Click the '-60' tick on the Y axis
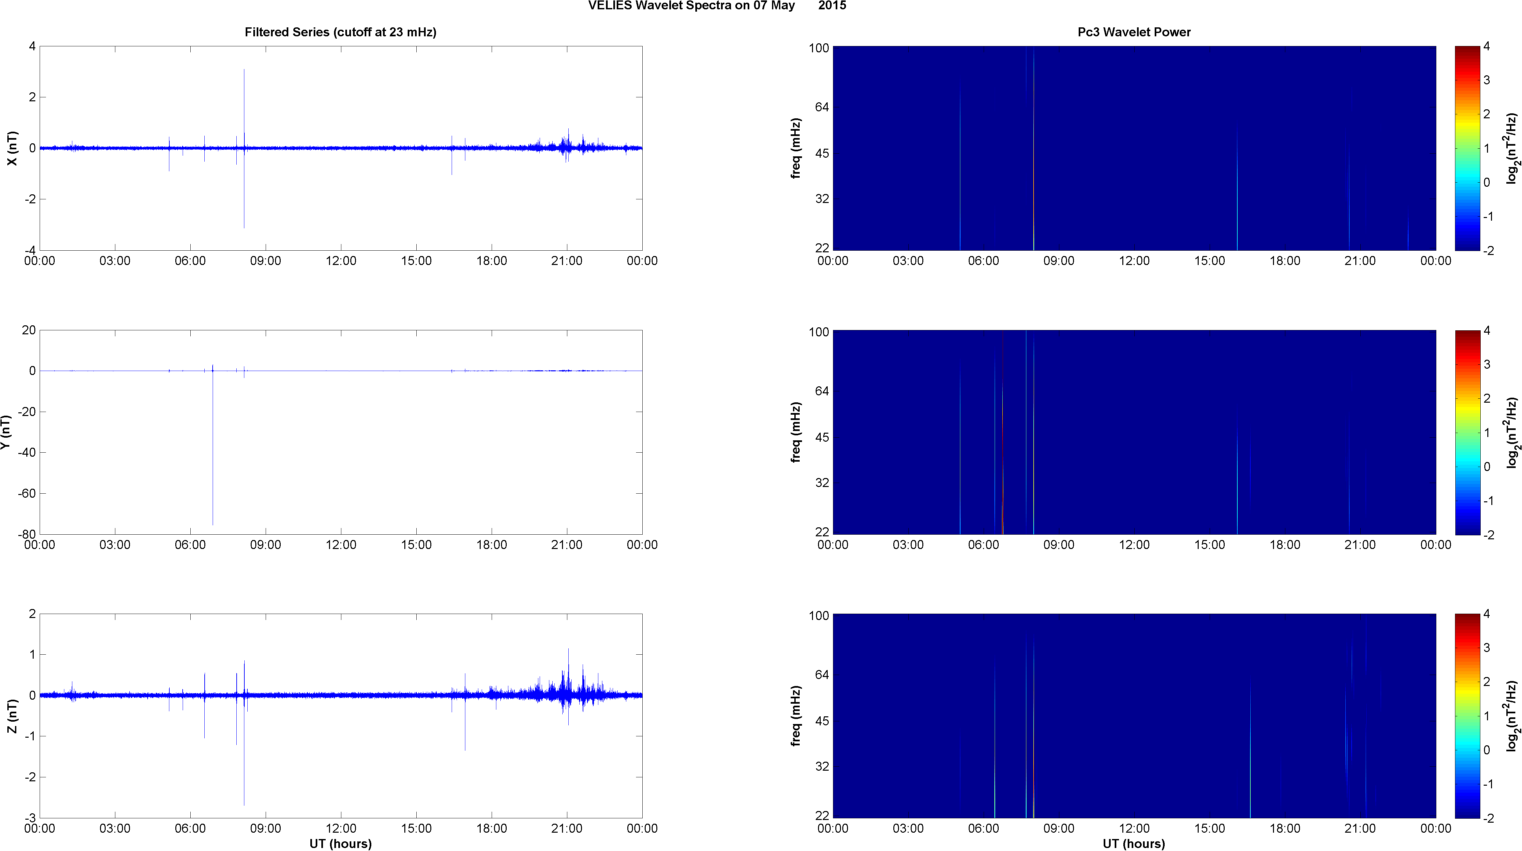This screenshot has width=1522, height=851. (x=25, y=493)
